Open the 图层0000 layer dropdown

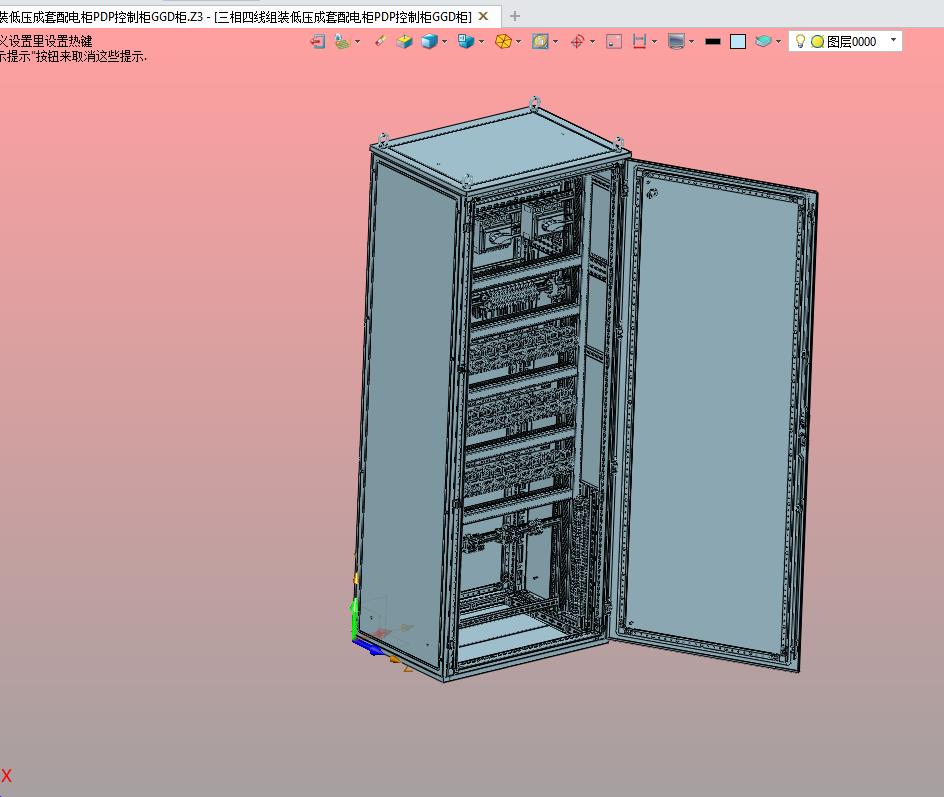click(893, 40)
